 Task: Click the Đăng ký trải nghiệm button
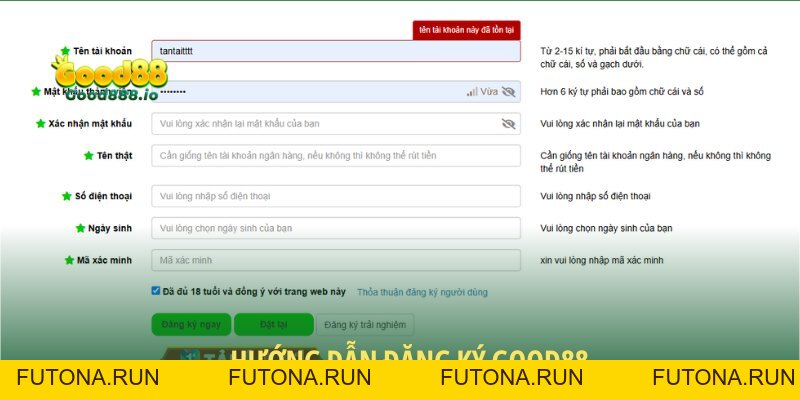(365, 324)
